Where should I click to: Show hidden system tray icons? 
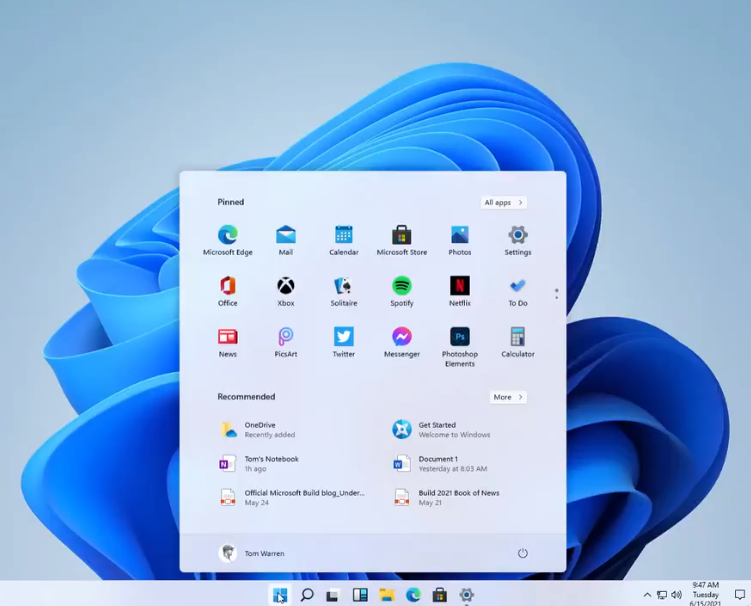pyautogui.click(x=647, y=595)
